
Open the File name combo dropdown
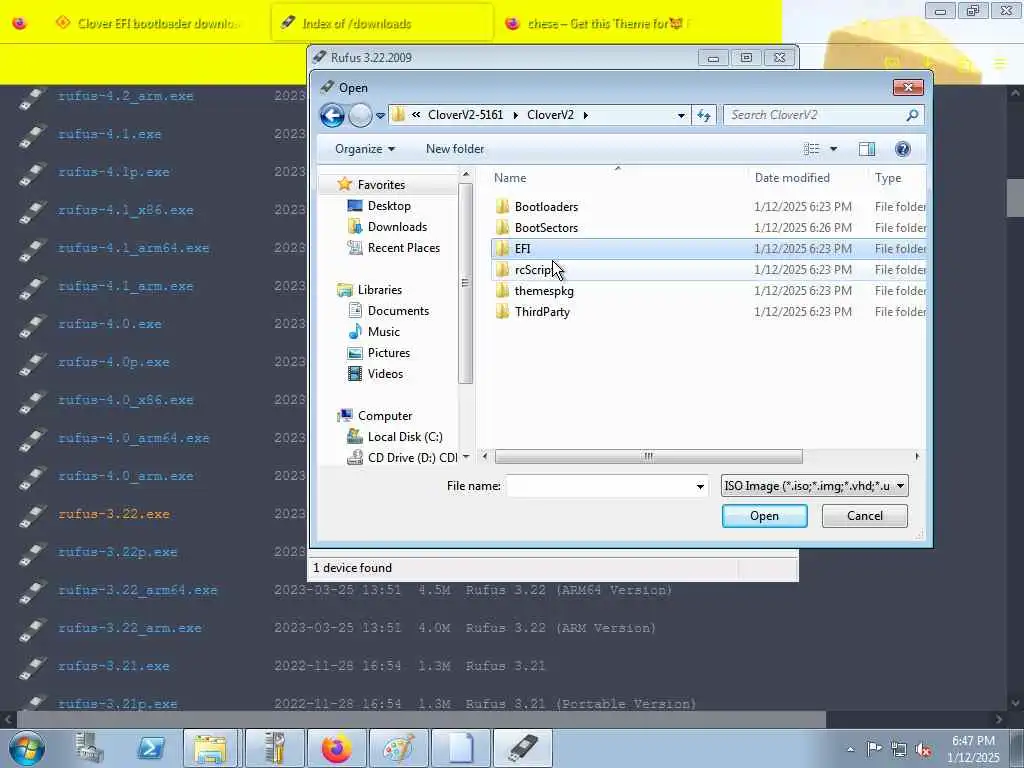point(700,487)
